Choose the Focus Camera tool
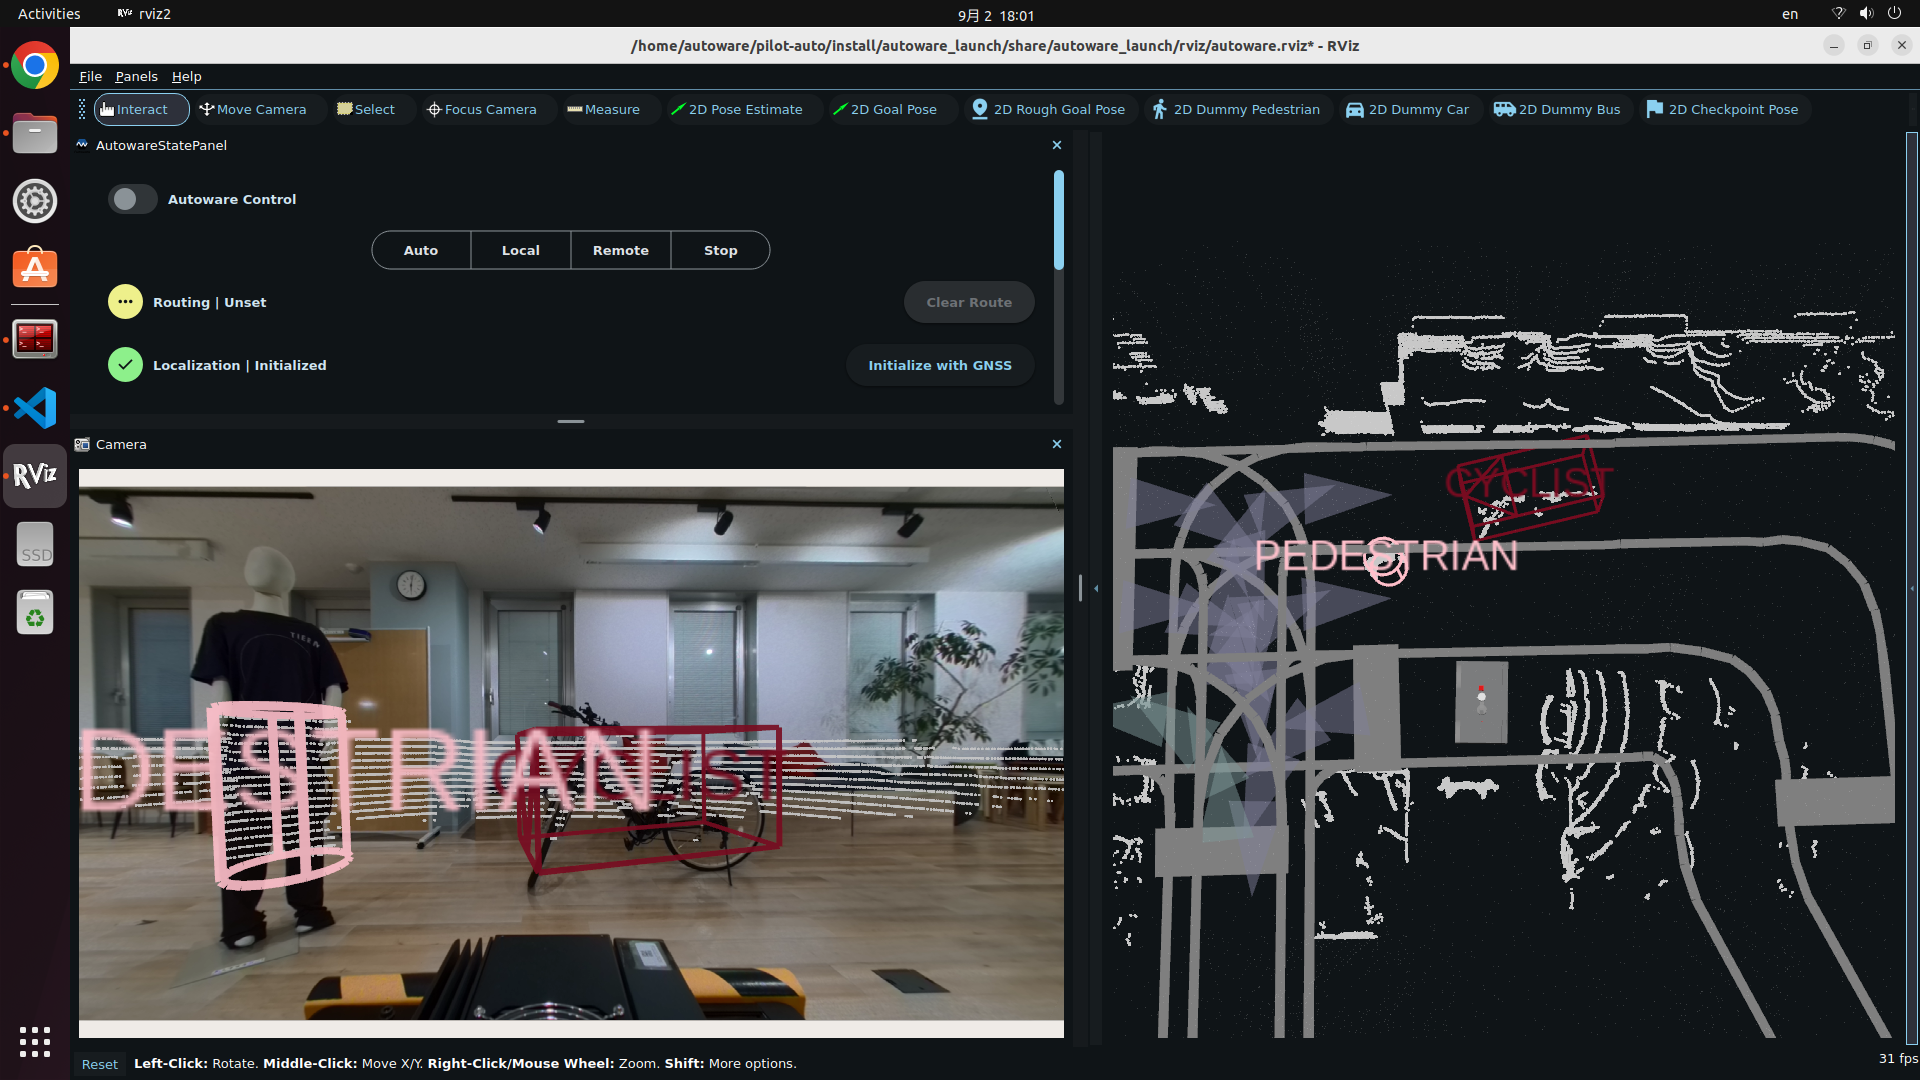 click(x=482, y=110)
